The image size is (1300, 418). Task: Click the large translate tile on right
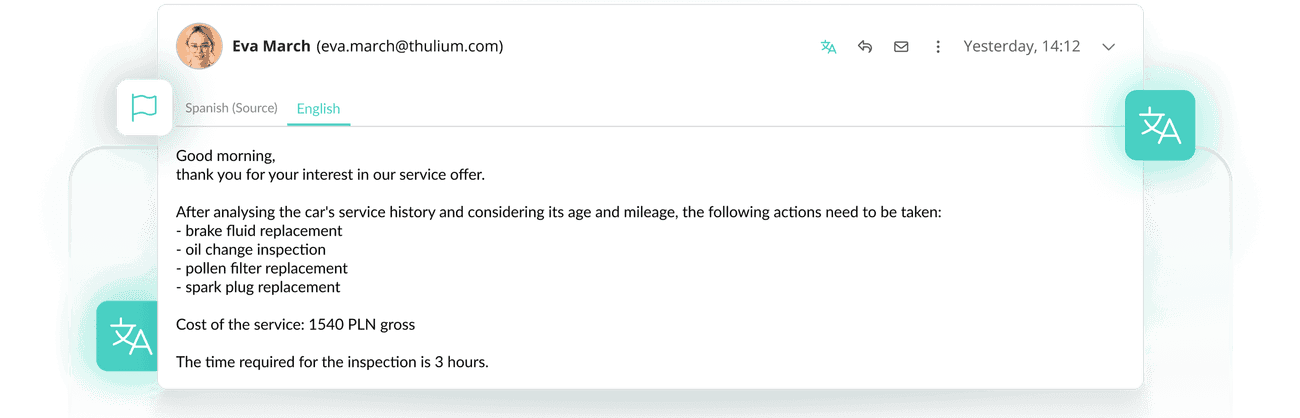coord(1160,125)
